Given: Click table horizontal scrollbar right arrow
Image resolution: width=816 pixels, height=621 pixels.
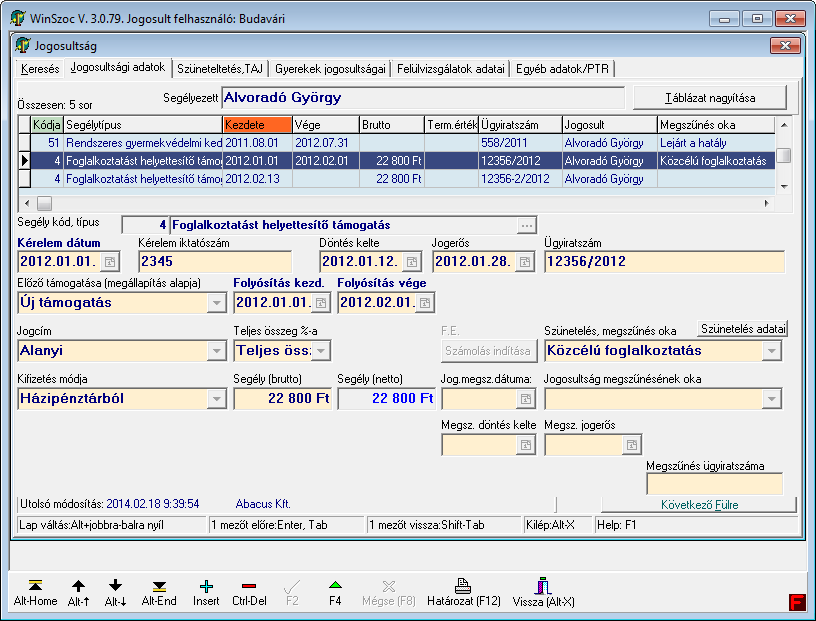Looking at the screenshot, I should [767, 204].
